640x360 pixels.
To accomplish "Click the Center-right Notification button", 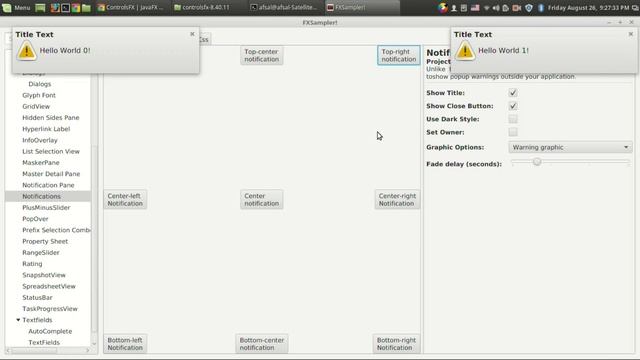I will [x=397, y=200].
